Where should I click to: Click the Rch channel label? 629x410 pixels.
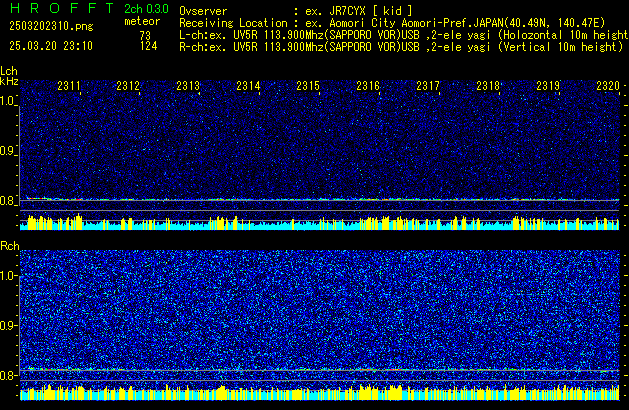click(10, 246)
